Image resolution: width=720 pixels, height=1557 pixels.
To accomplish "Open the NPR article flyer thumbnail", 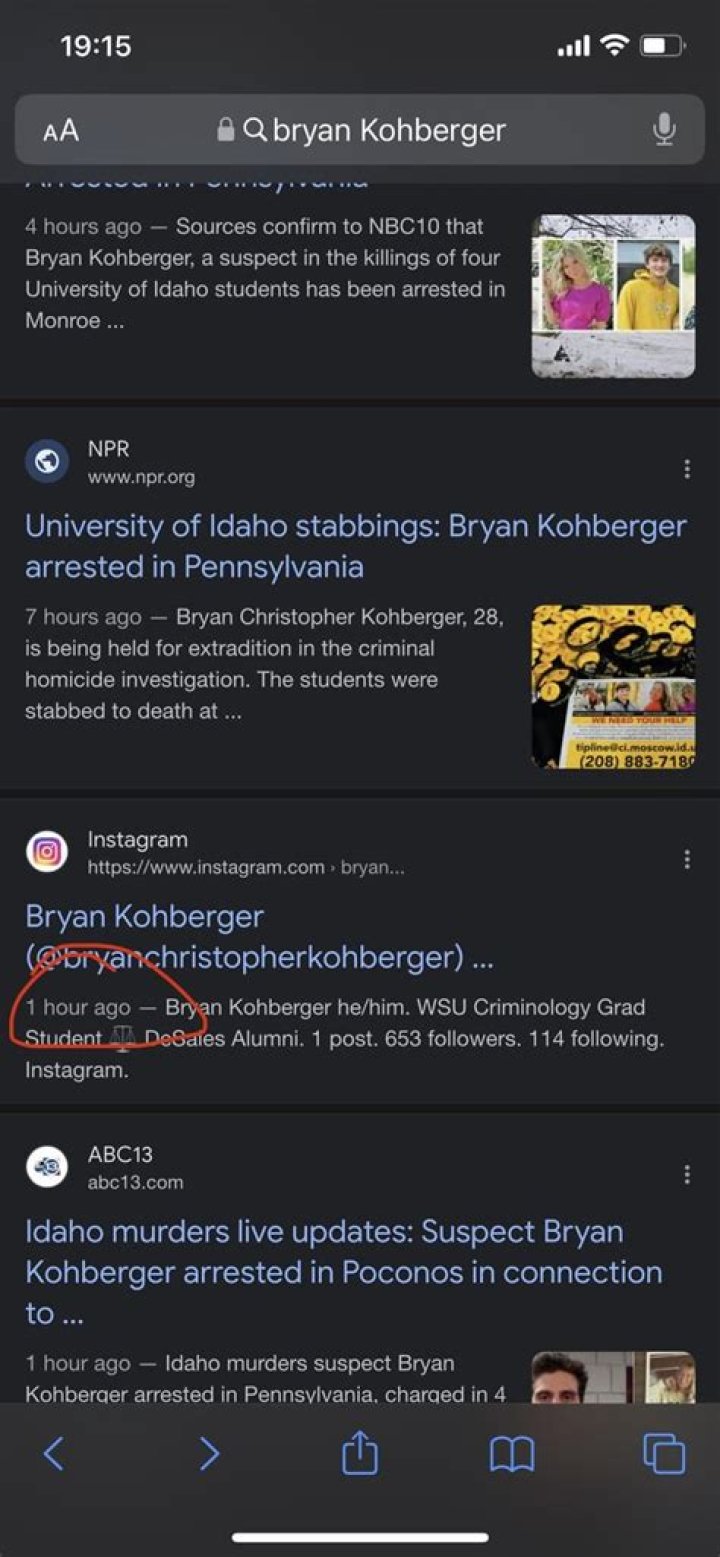I will pyautogui.click(x=613, y=687).
